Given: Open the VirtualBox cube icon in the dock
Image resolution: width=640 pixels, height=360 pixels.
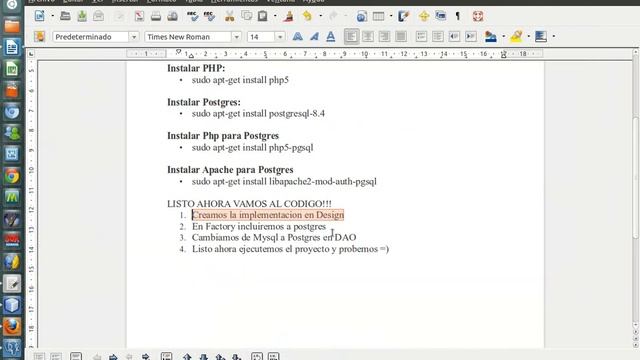Looking at the screenshot, I should point(12,305).
